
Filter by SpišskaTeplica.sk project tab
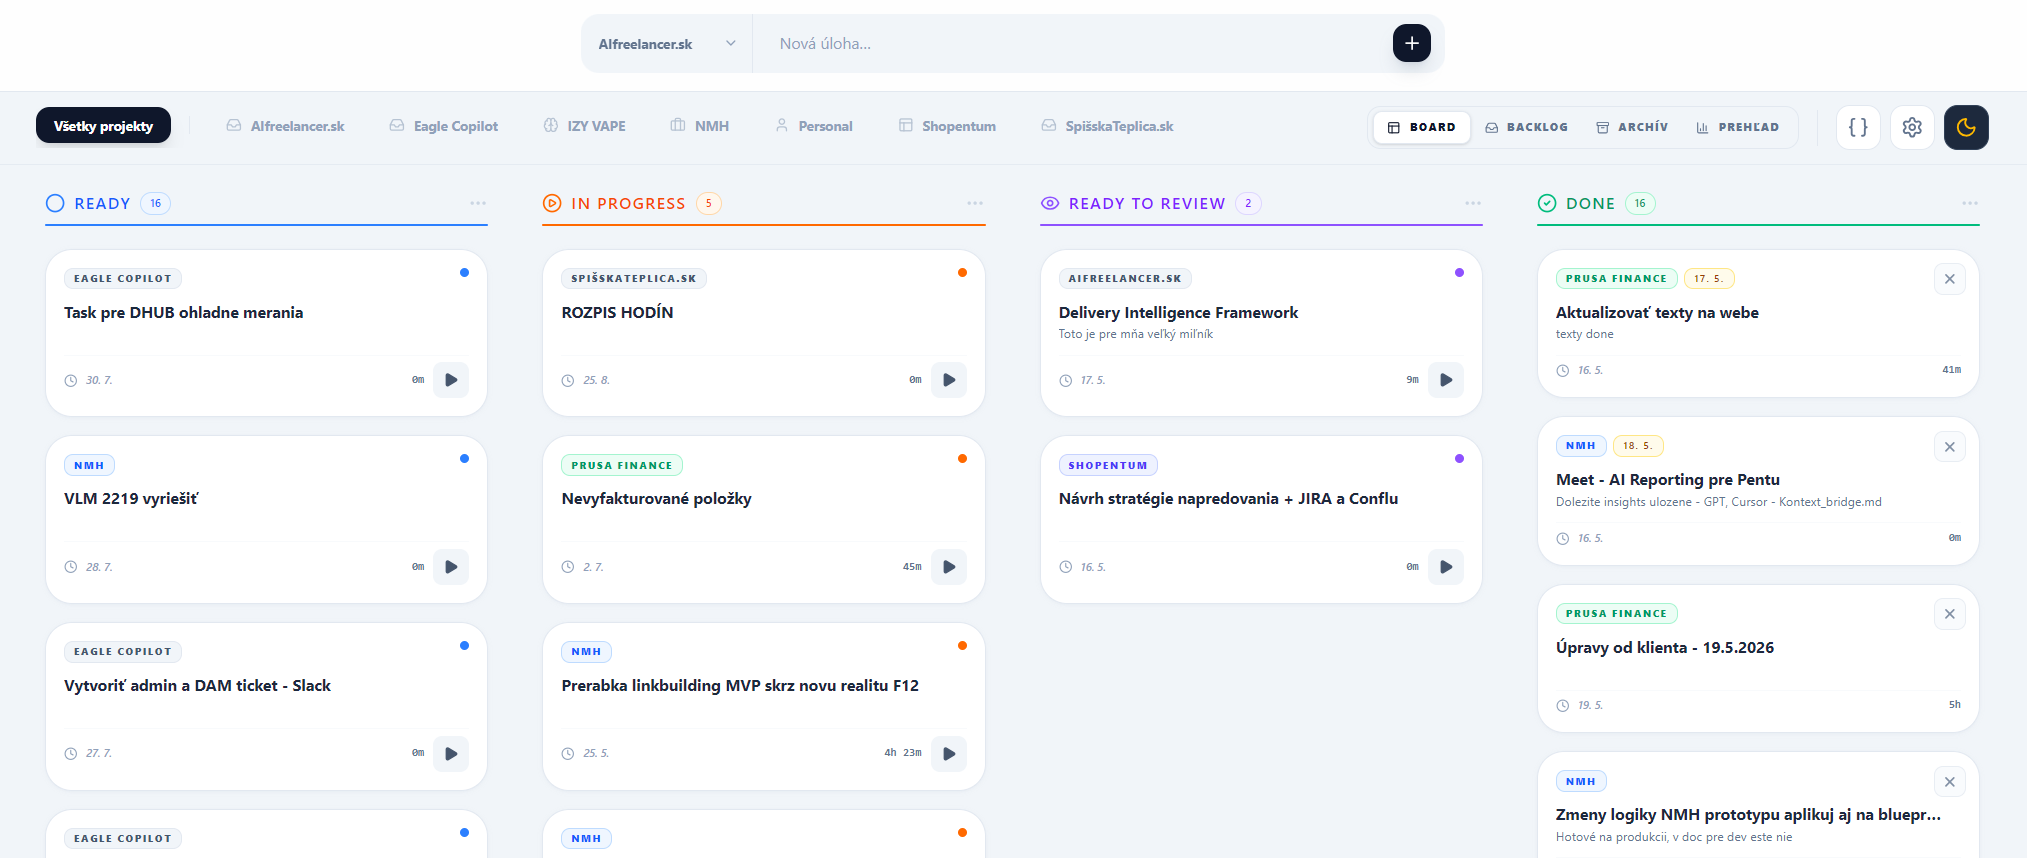pos(1107,126)
